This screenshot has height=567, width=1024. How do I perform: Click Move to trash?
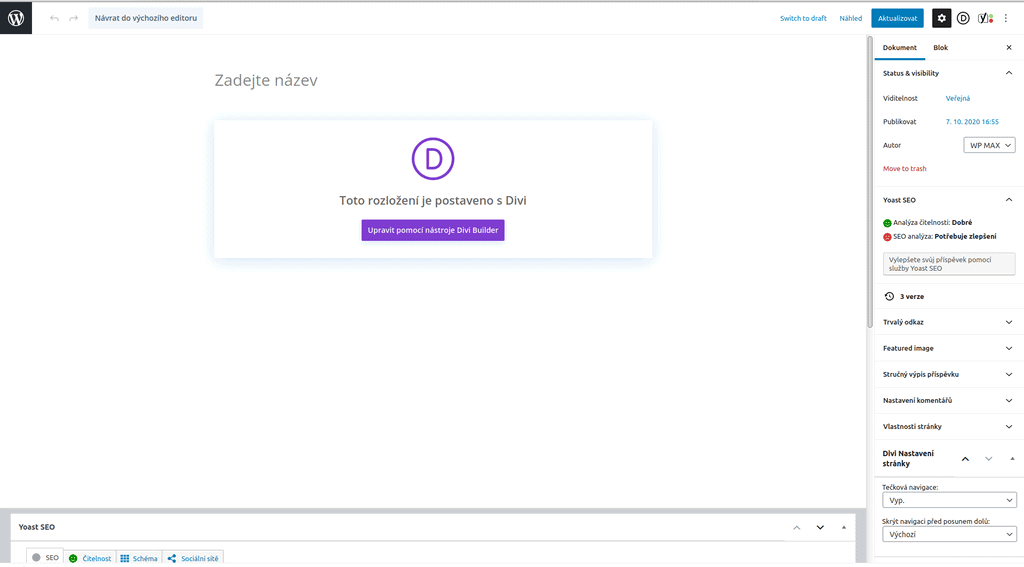click(x=904, y=169)
